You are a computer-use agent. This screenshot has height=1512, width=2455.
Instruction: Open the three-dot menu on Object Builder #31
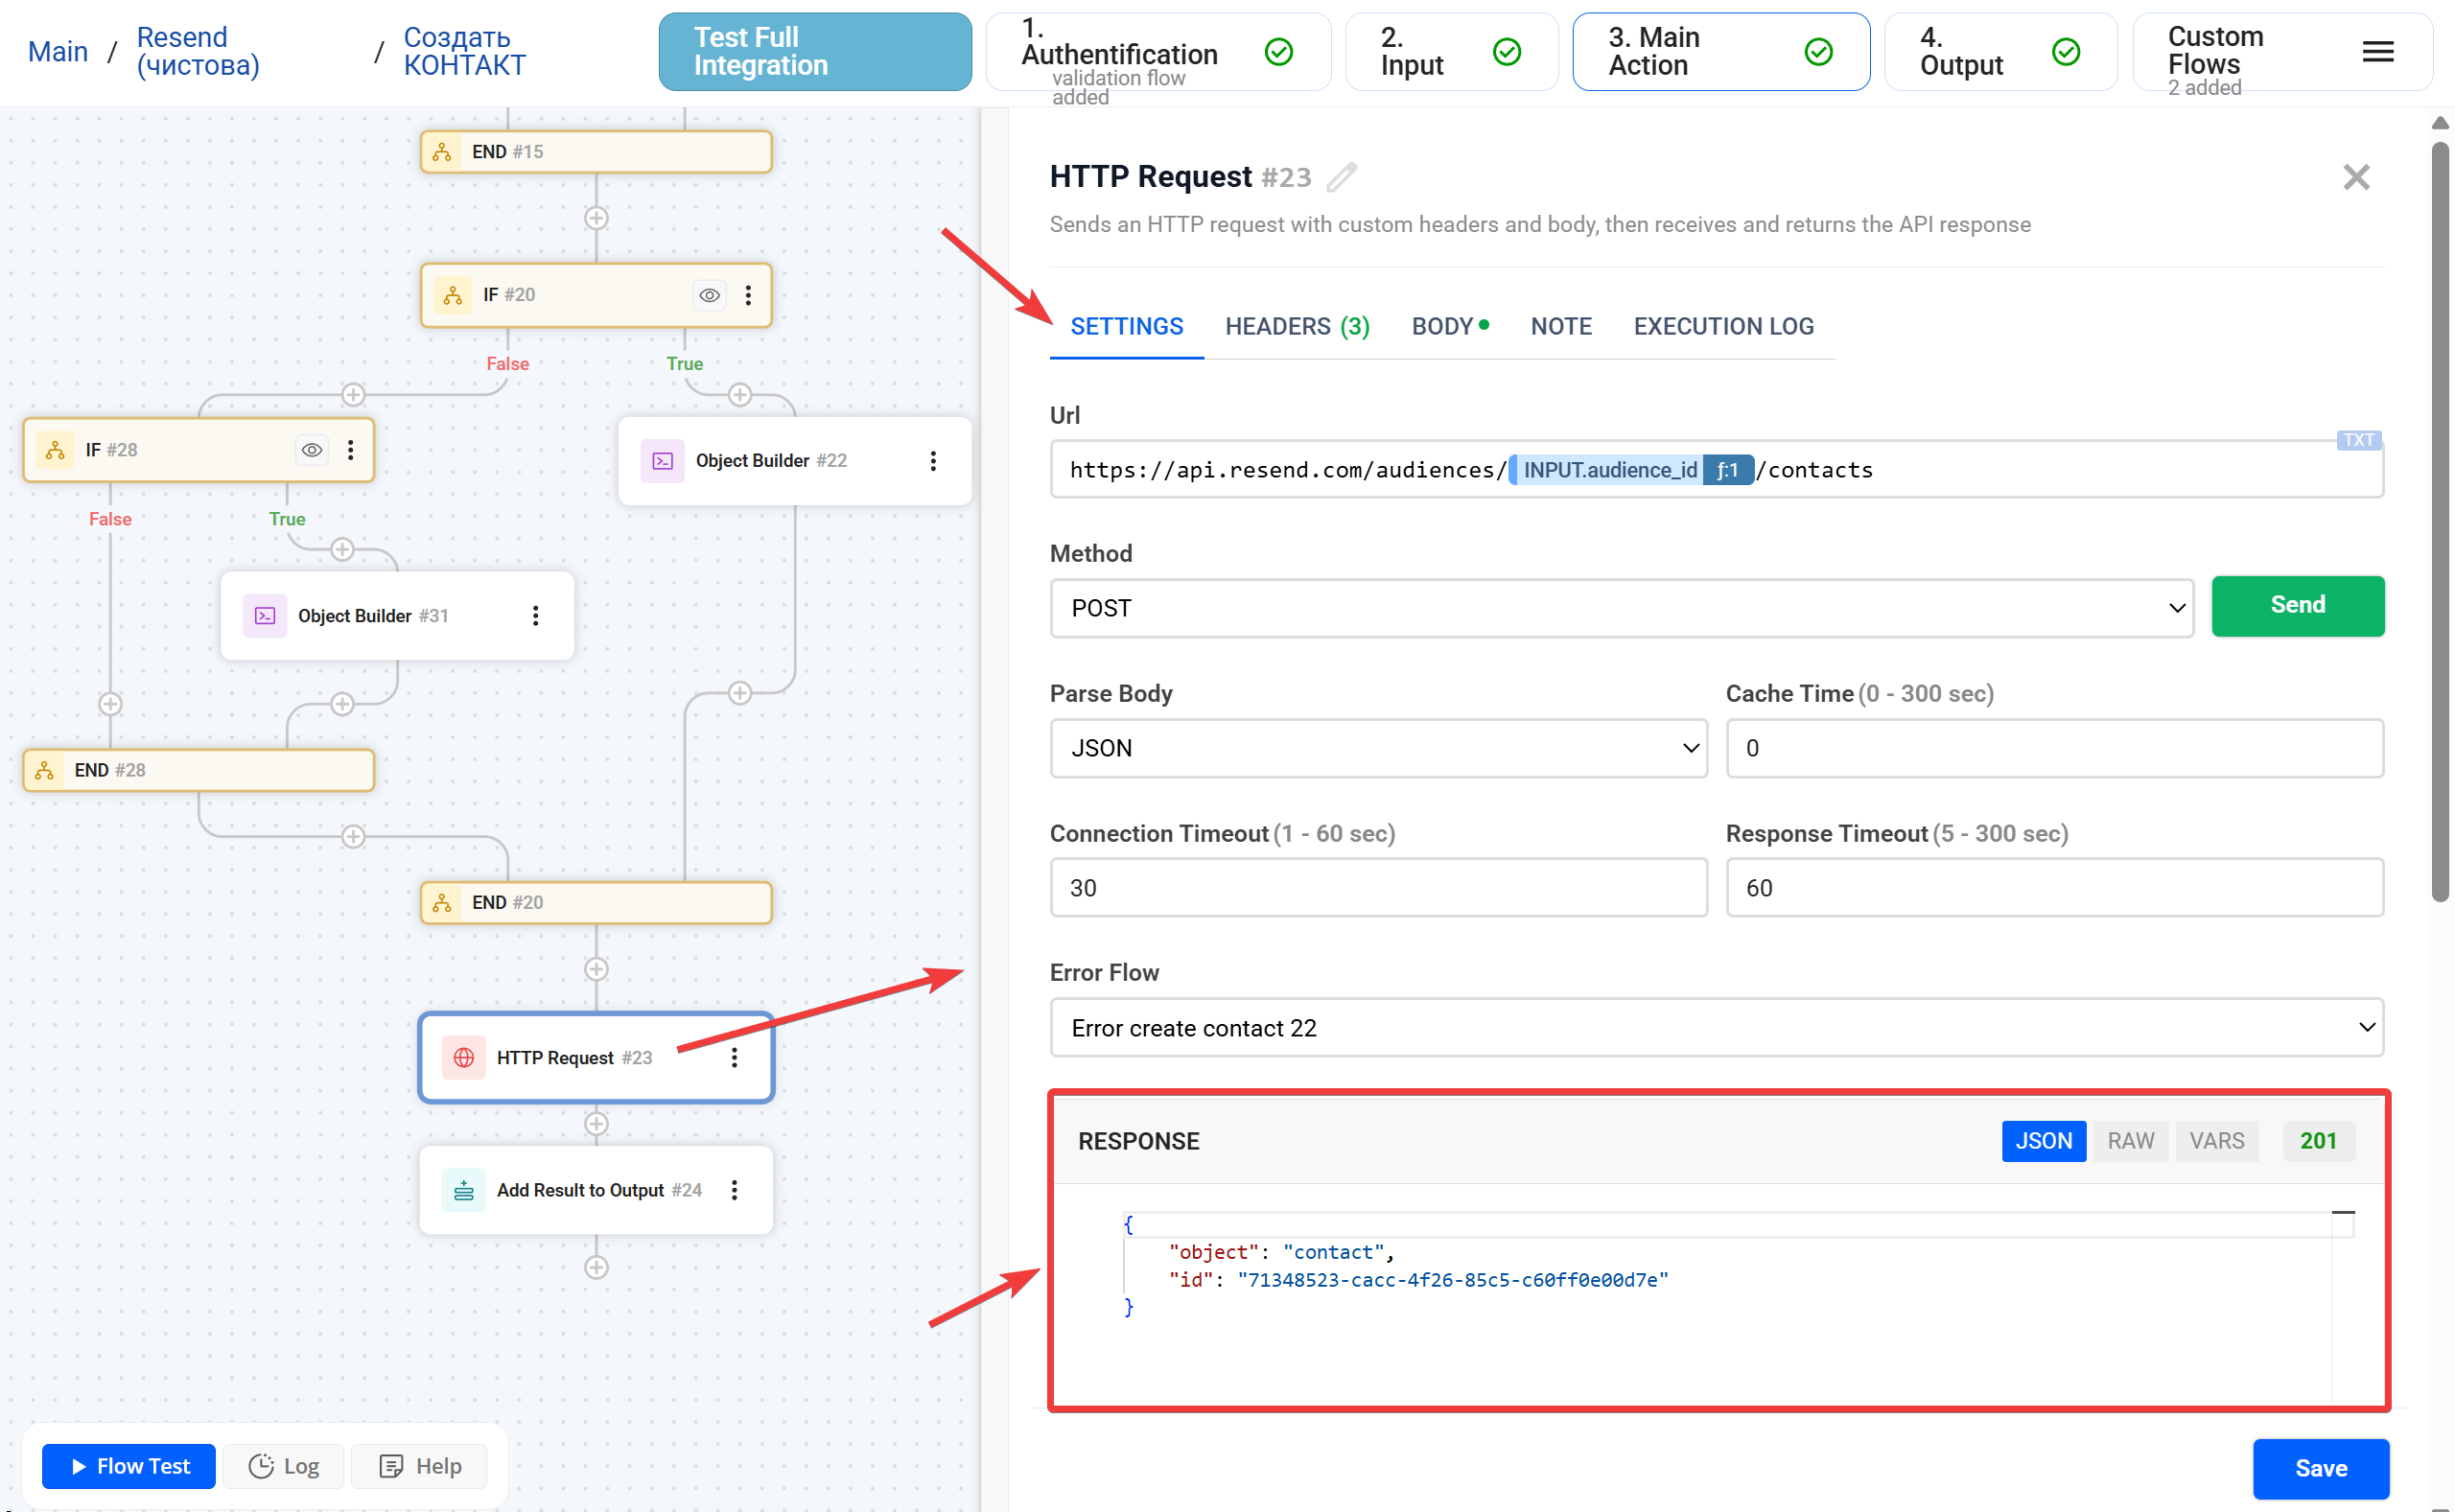tap(535, 616)
